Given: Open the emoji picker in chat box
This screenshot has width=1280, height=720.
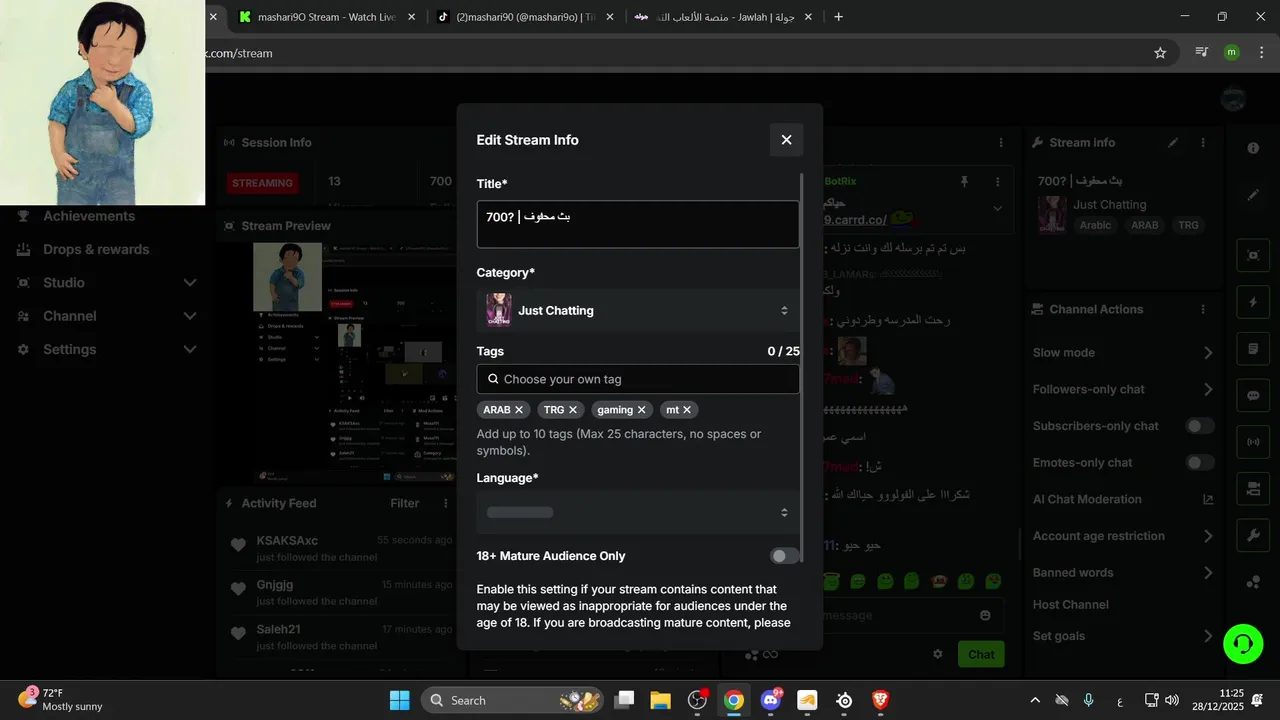Looking at the screenshot, I should pos(985,616).
